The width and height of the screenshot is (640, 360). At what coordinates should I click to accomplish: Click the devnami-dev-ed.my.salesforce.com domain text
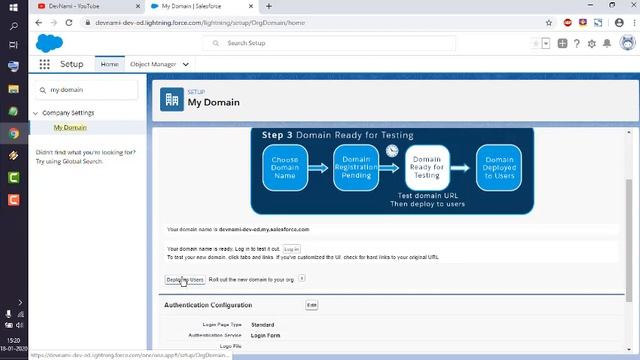[264, 229]
